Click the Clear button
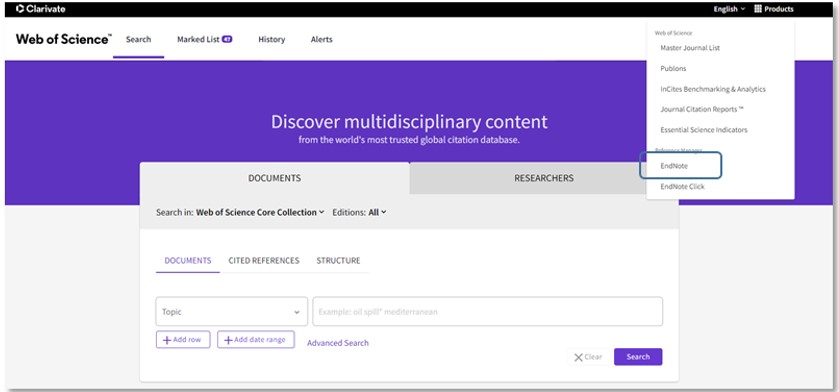This screenshot has width=839, height=392. point(588,357)
